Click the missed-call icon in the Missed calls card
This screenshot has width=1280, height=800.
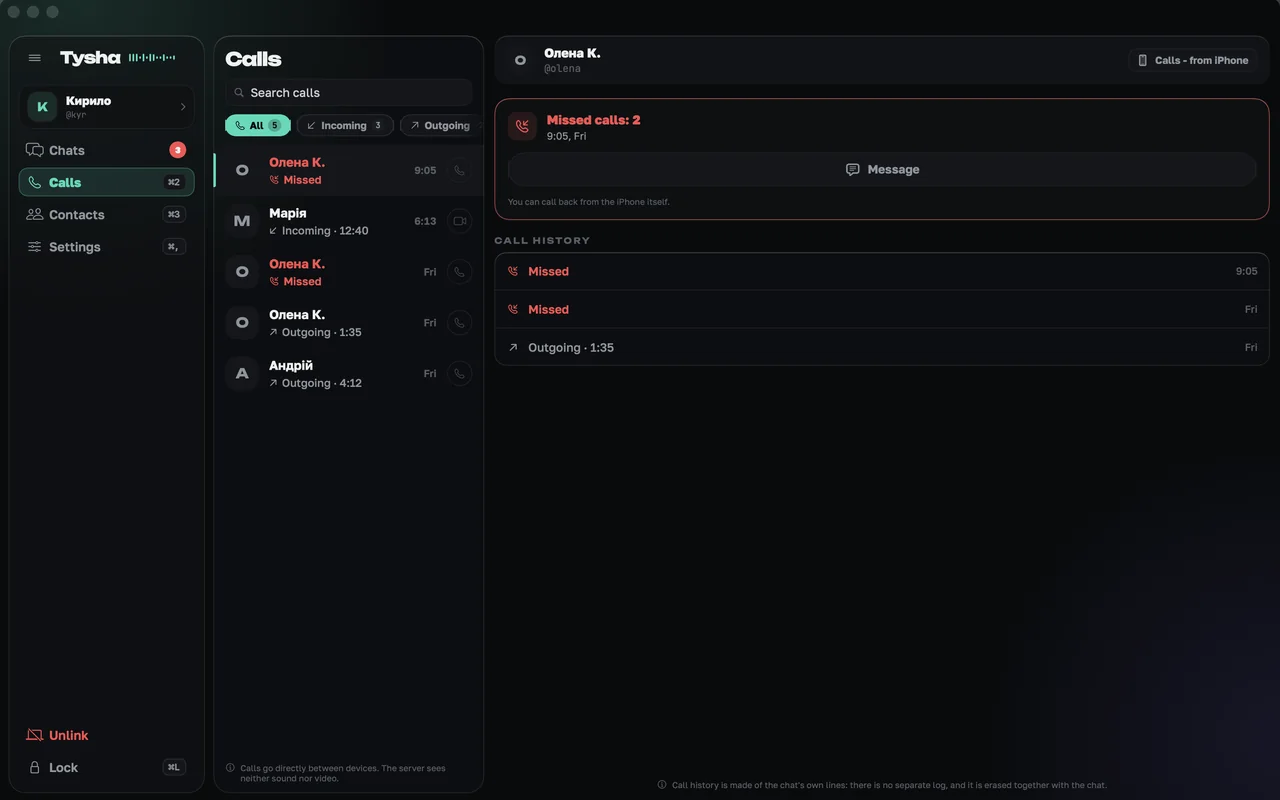pyautogui.click(x=522, y=126)
